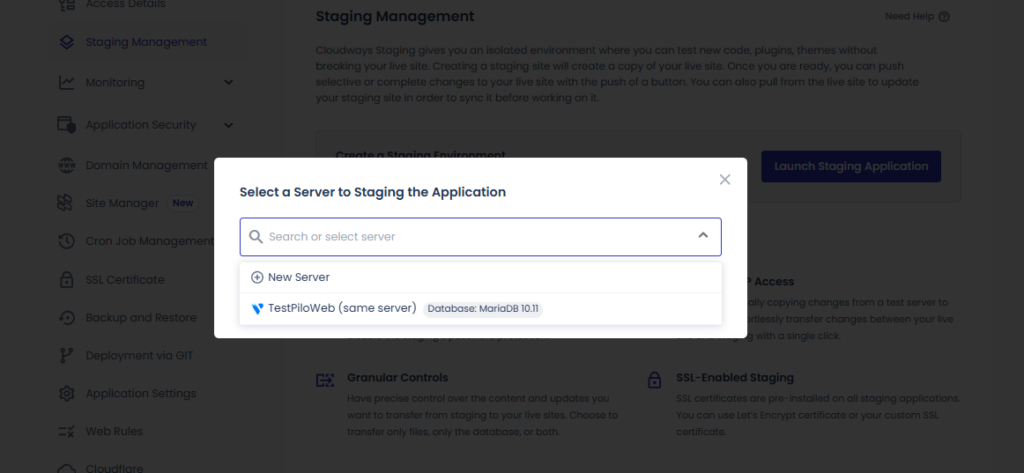Click the Application Security shield icon
This screenshot has height=473, width=1024.
(x=67, y=125)
